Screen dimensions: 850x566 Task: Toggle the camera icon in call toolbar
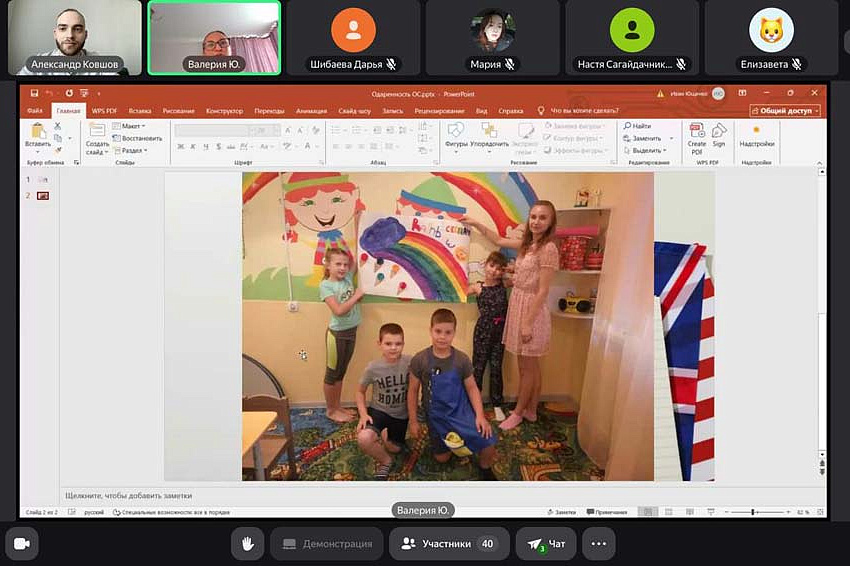tap(21, 543)
